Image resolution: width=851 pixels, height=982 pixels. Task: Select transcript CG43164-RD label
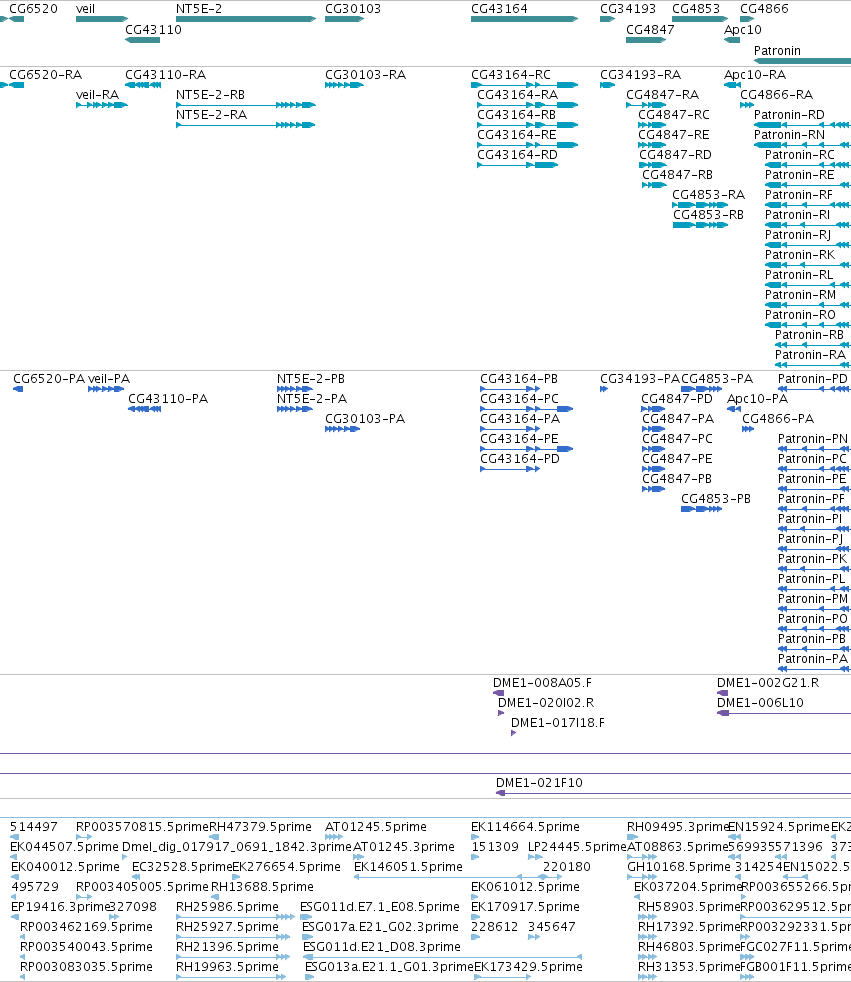tap(517, 155)
